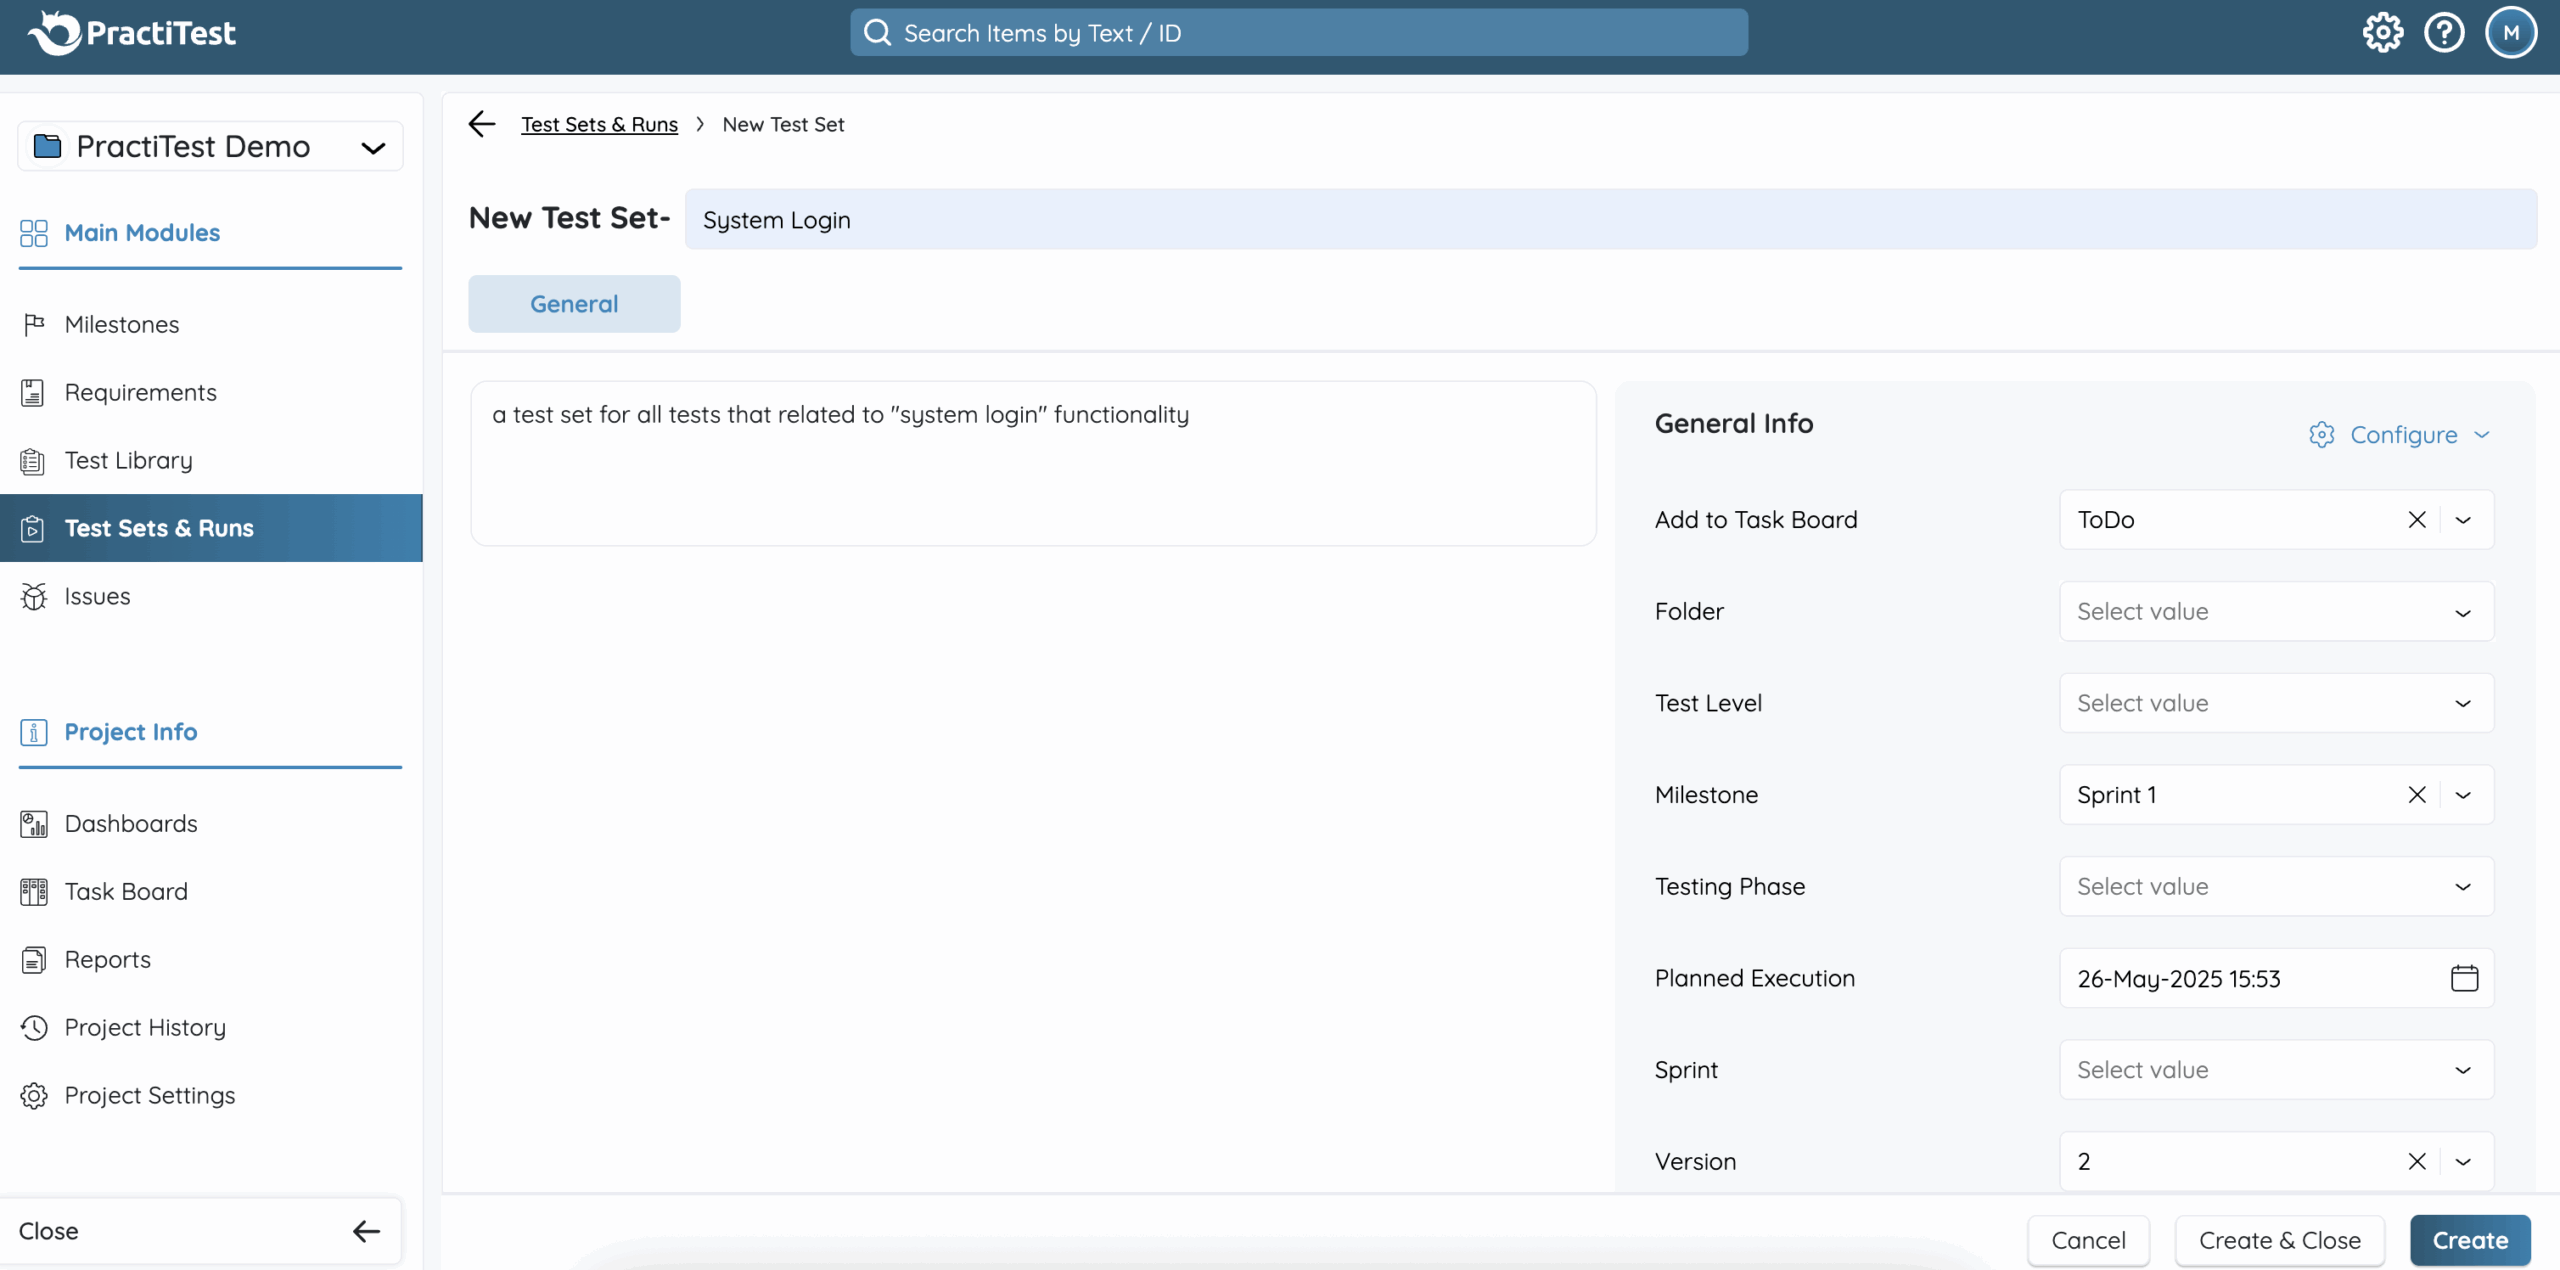Click the Project History clock icon
This screenshot has height=1270, width=2560.
pyautogui.click(x=34, y=1028)
